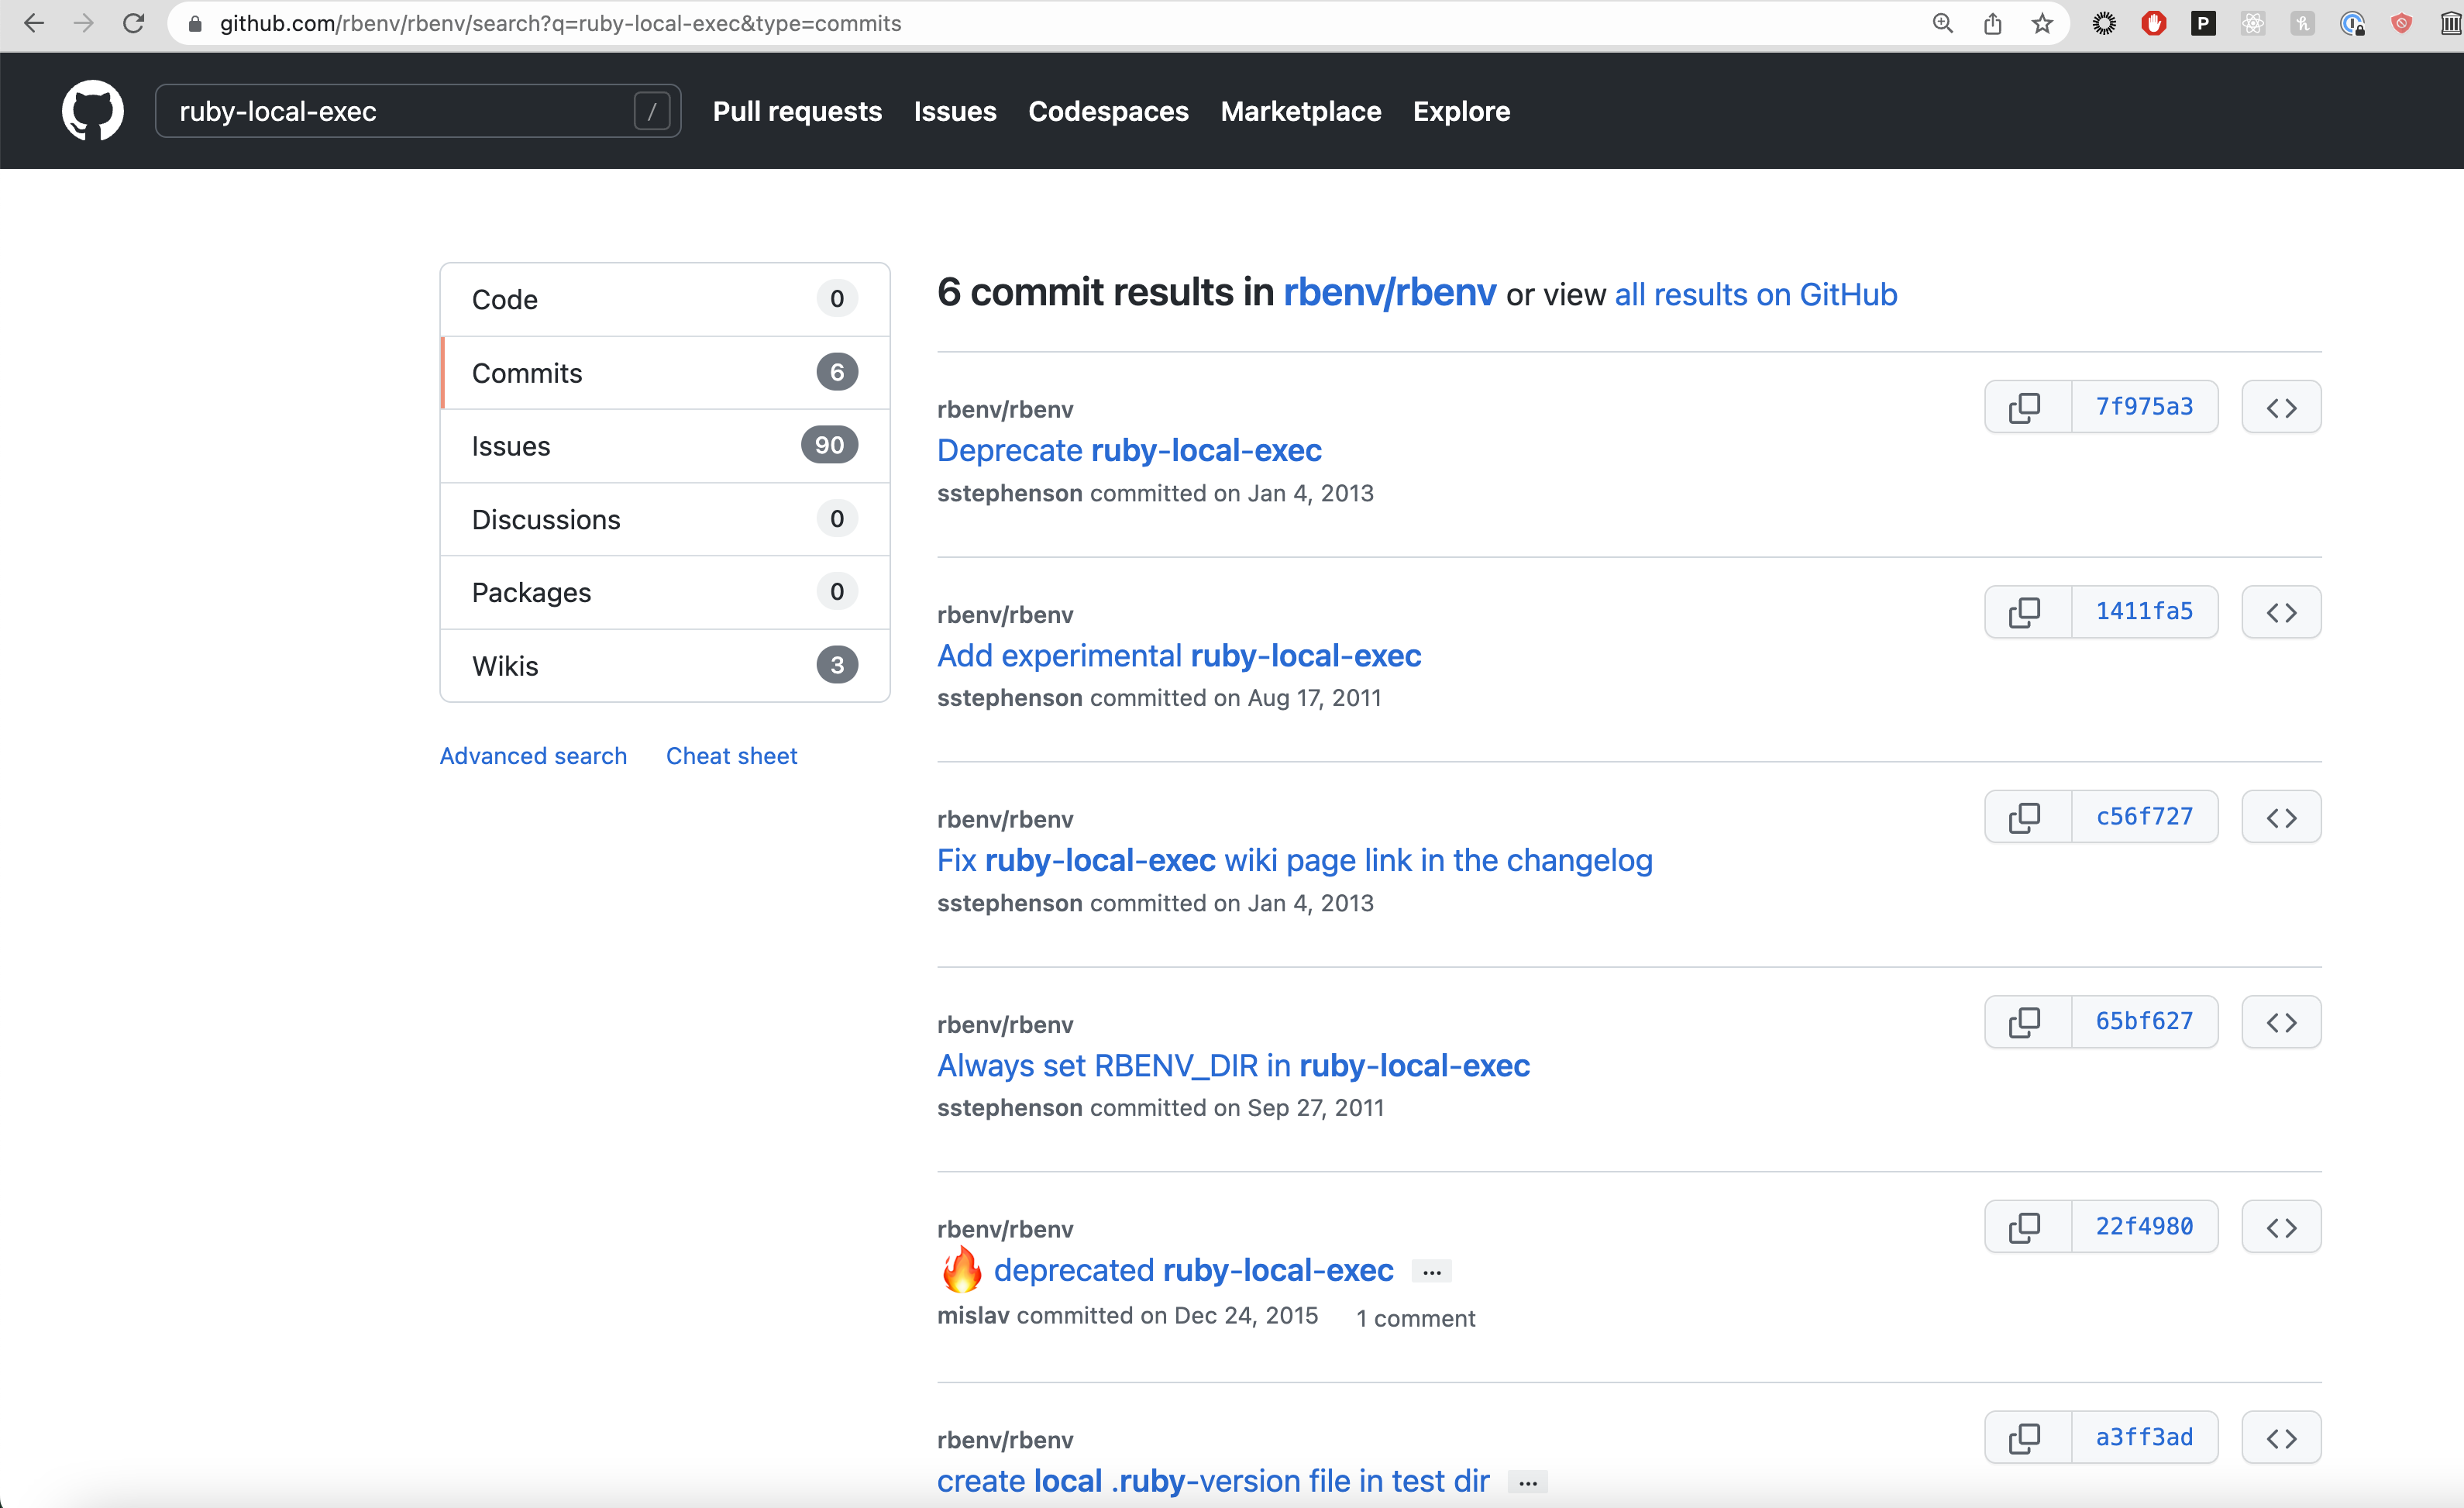Click the slash shortcut key hint in search
2464x1508 pixels.
coord(652,111)
